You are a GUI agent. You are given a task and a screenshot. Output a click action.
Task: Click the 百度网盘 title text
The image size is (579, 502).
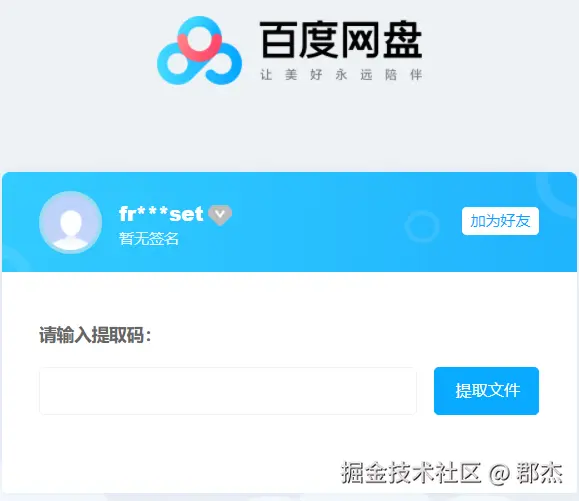(x=341, y=40)
